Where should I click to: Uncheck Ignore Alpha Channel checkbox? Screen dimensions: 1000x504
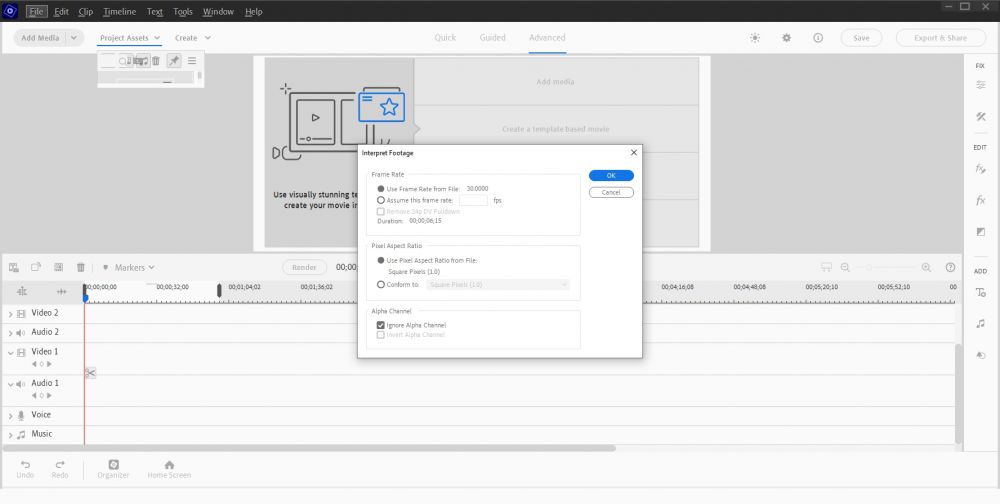click(x=381, y=325)
